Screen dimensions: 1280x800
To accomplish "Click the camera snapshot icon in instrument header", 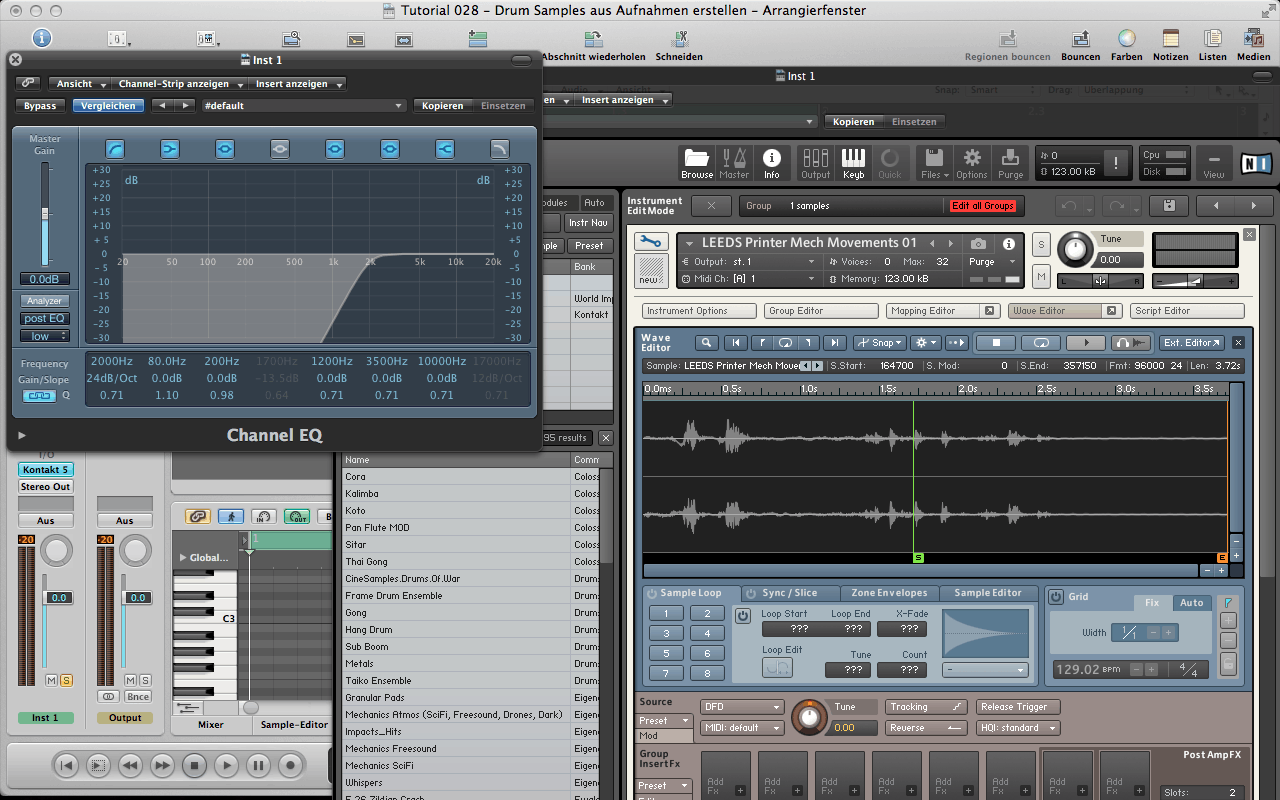I will coord(979,244).
